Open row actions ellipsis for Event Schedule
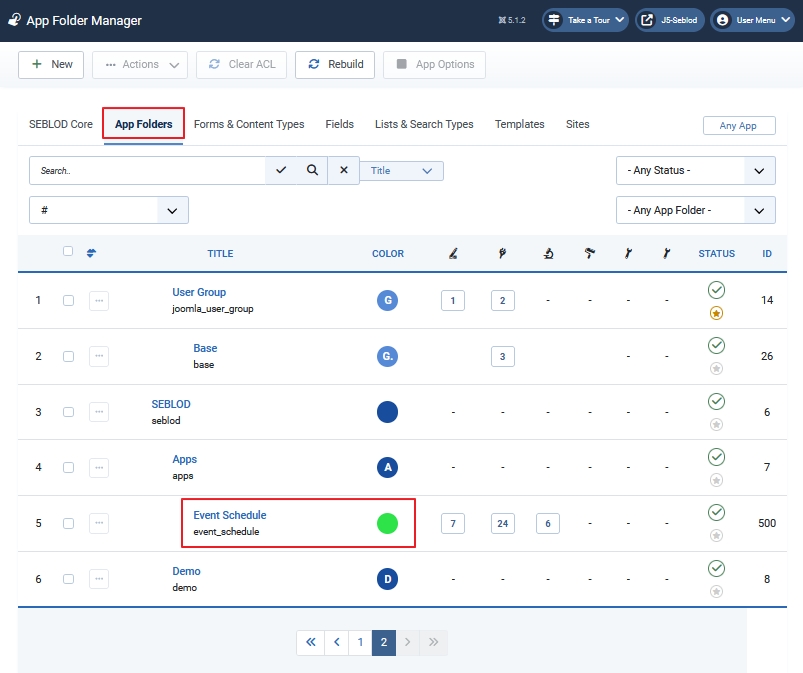The height and width of the screenshot is (673, 803). pyautogui.click(x=98, y=523)
